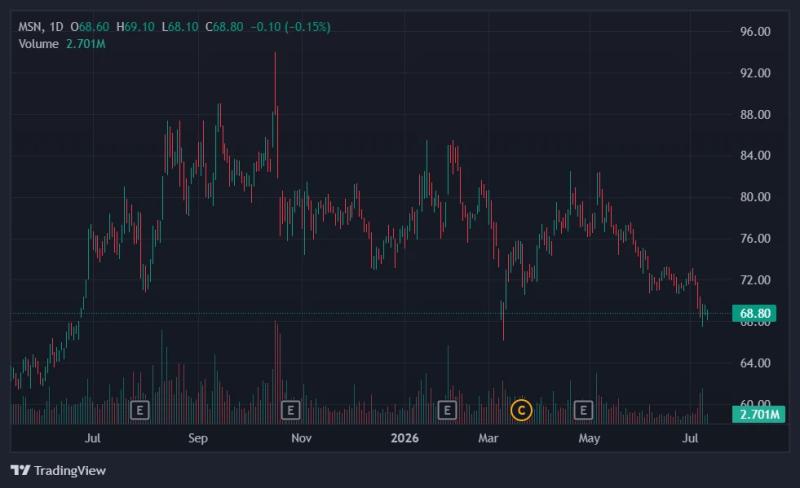Click the bold 2026 label on the time axis
This screenshot has width=800, height=488.
pyautogui.click(x=405, y=438)
